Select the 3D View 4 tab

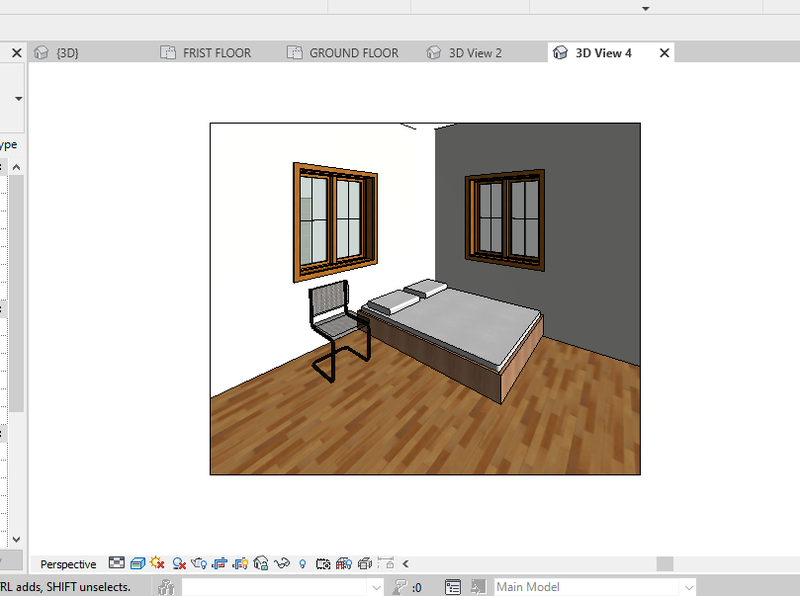coord(603,53)
